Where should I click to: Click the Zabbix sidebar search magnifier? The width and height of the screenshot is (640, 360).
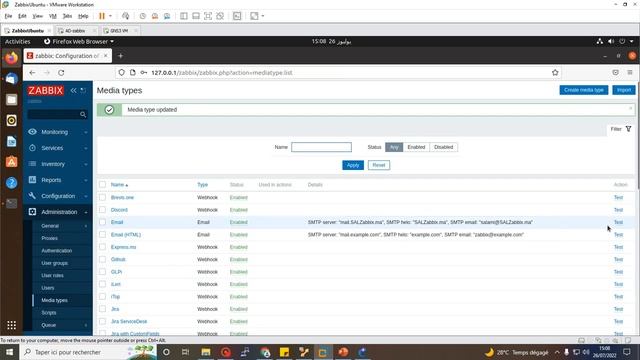pos(83,114)
